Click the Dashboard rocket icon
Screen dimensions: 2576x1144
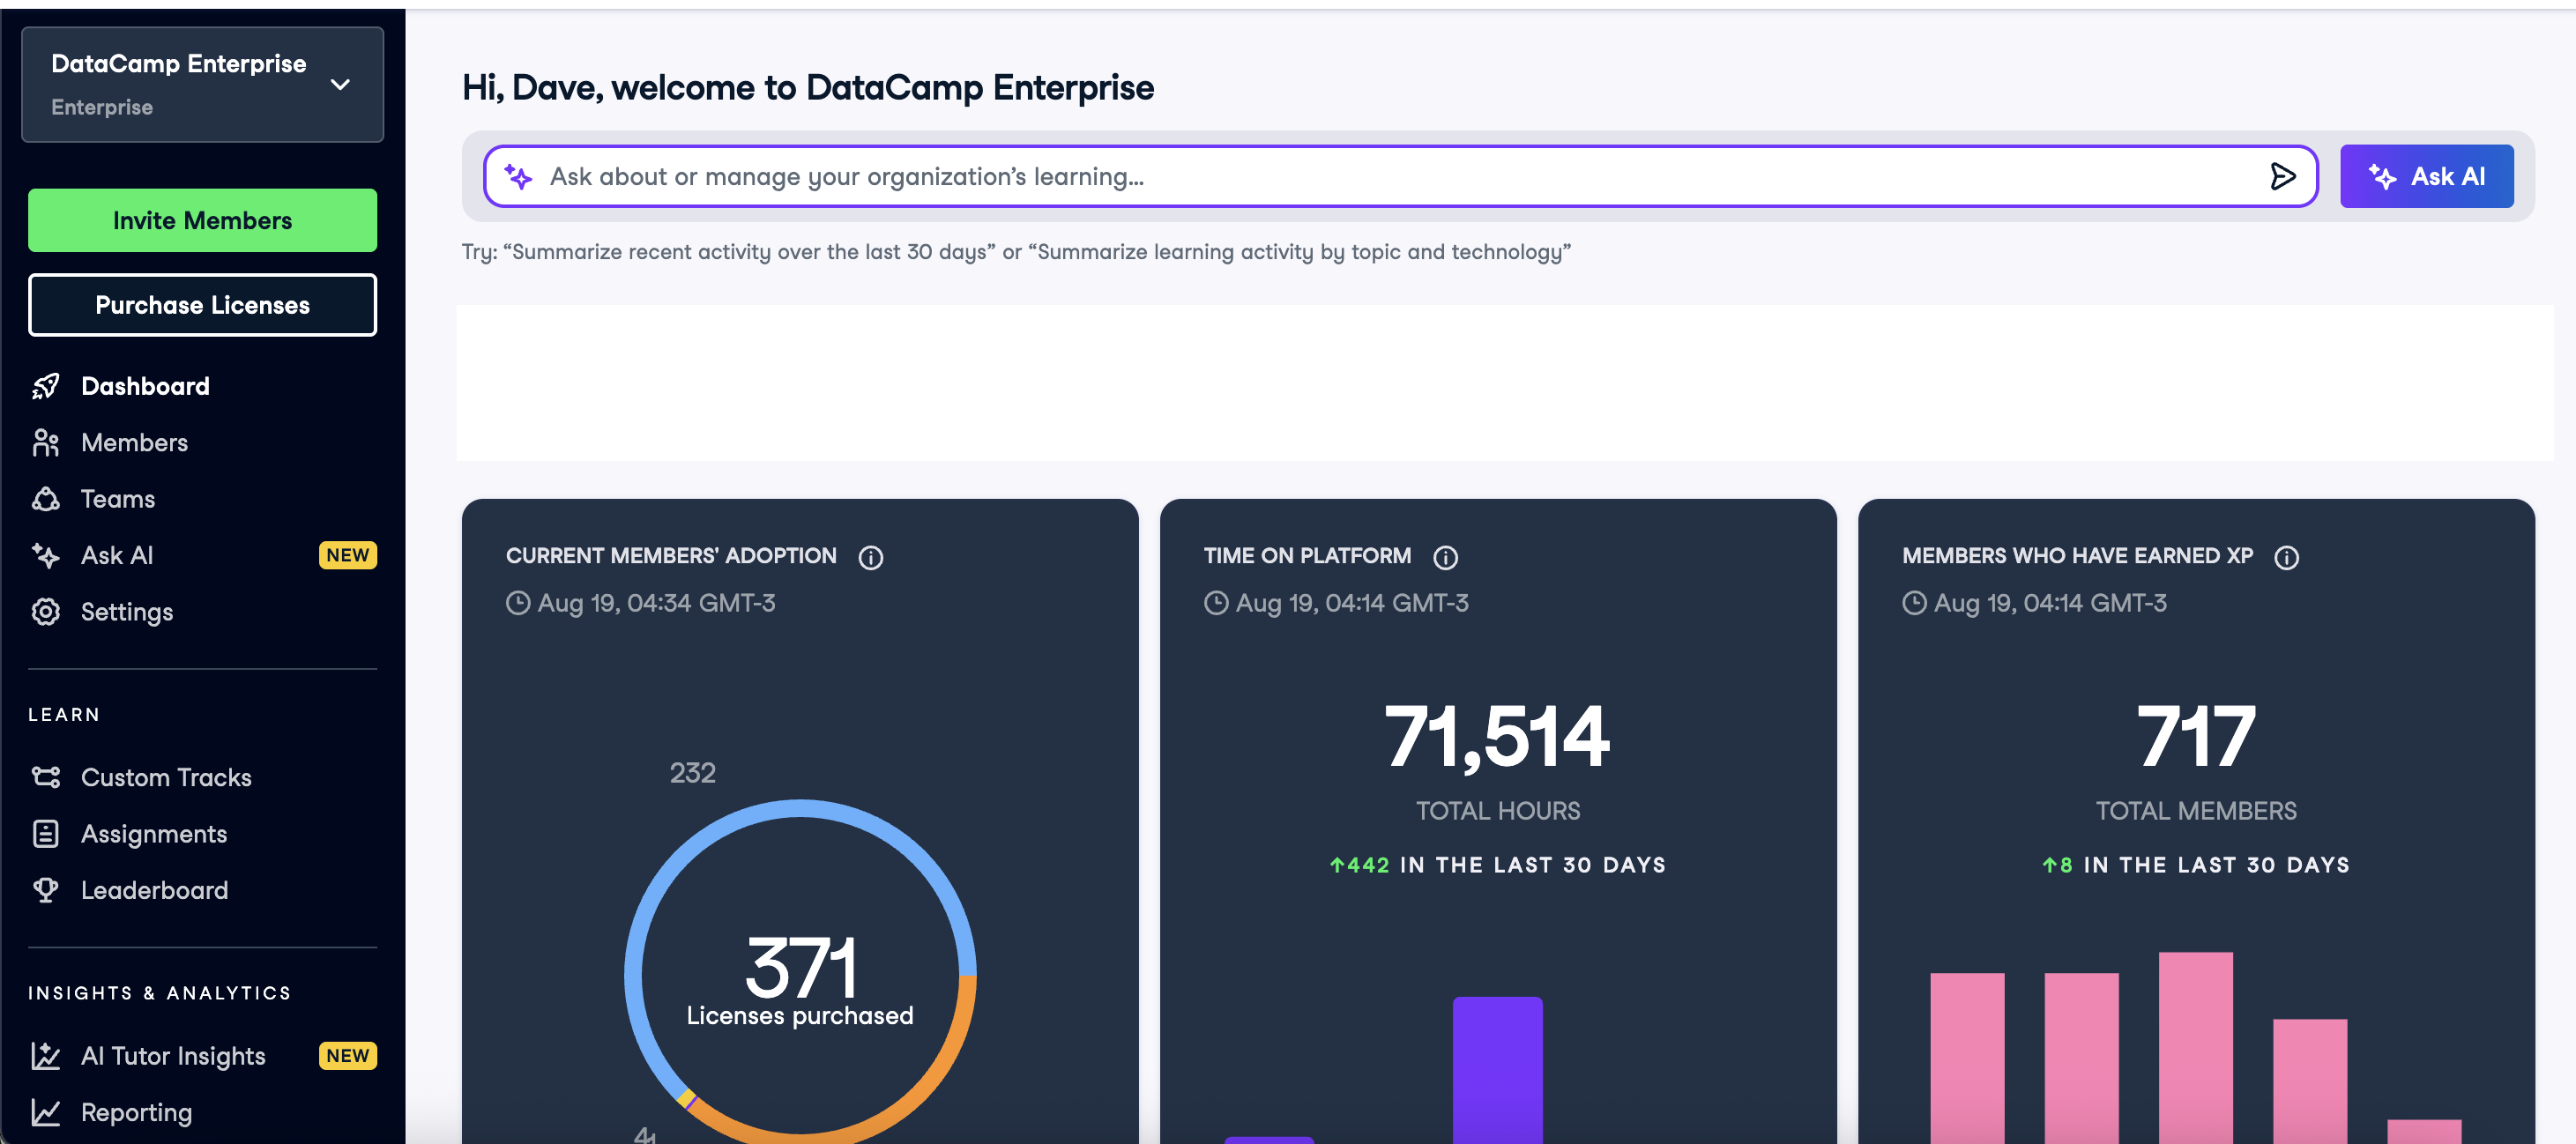tap(46, 386)
